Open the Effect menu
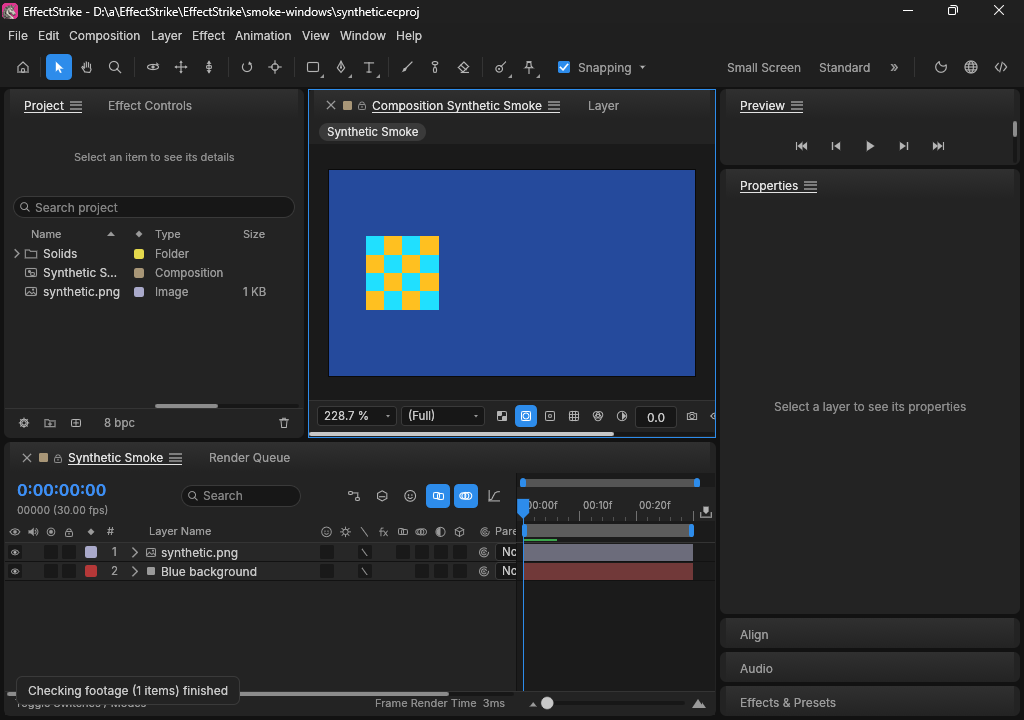The width and height of the screenshot is (1024, 720). coord(208,36)
